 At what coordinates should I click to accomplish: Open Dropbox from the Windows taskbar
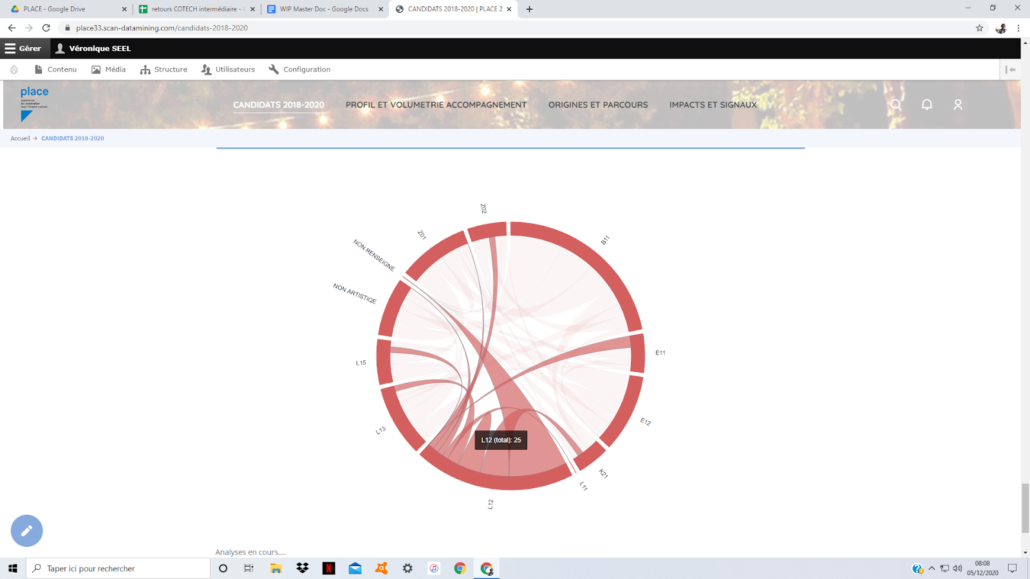coord(302,568)
